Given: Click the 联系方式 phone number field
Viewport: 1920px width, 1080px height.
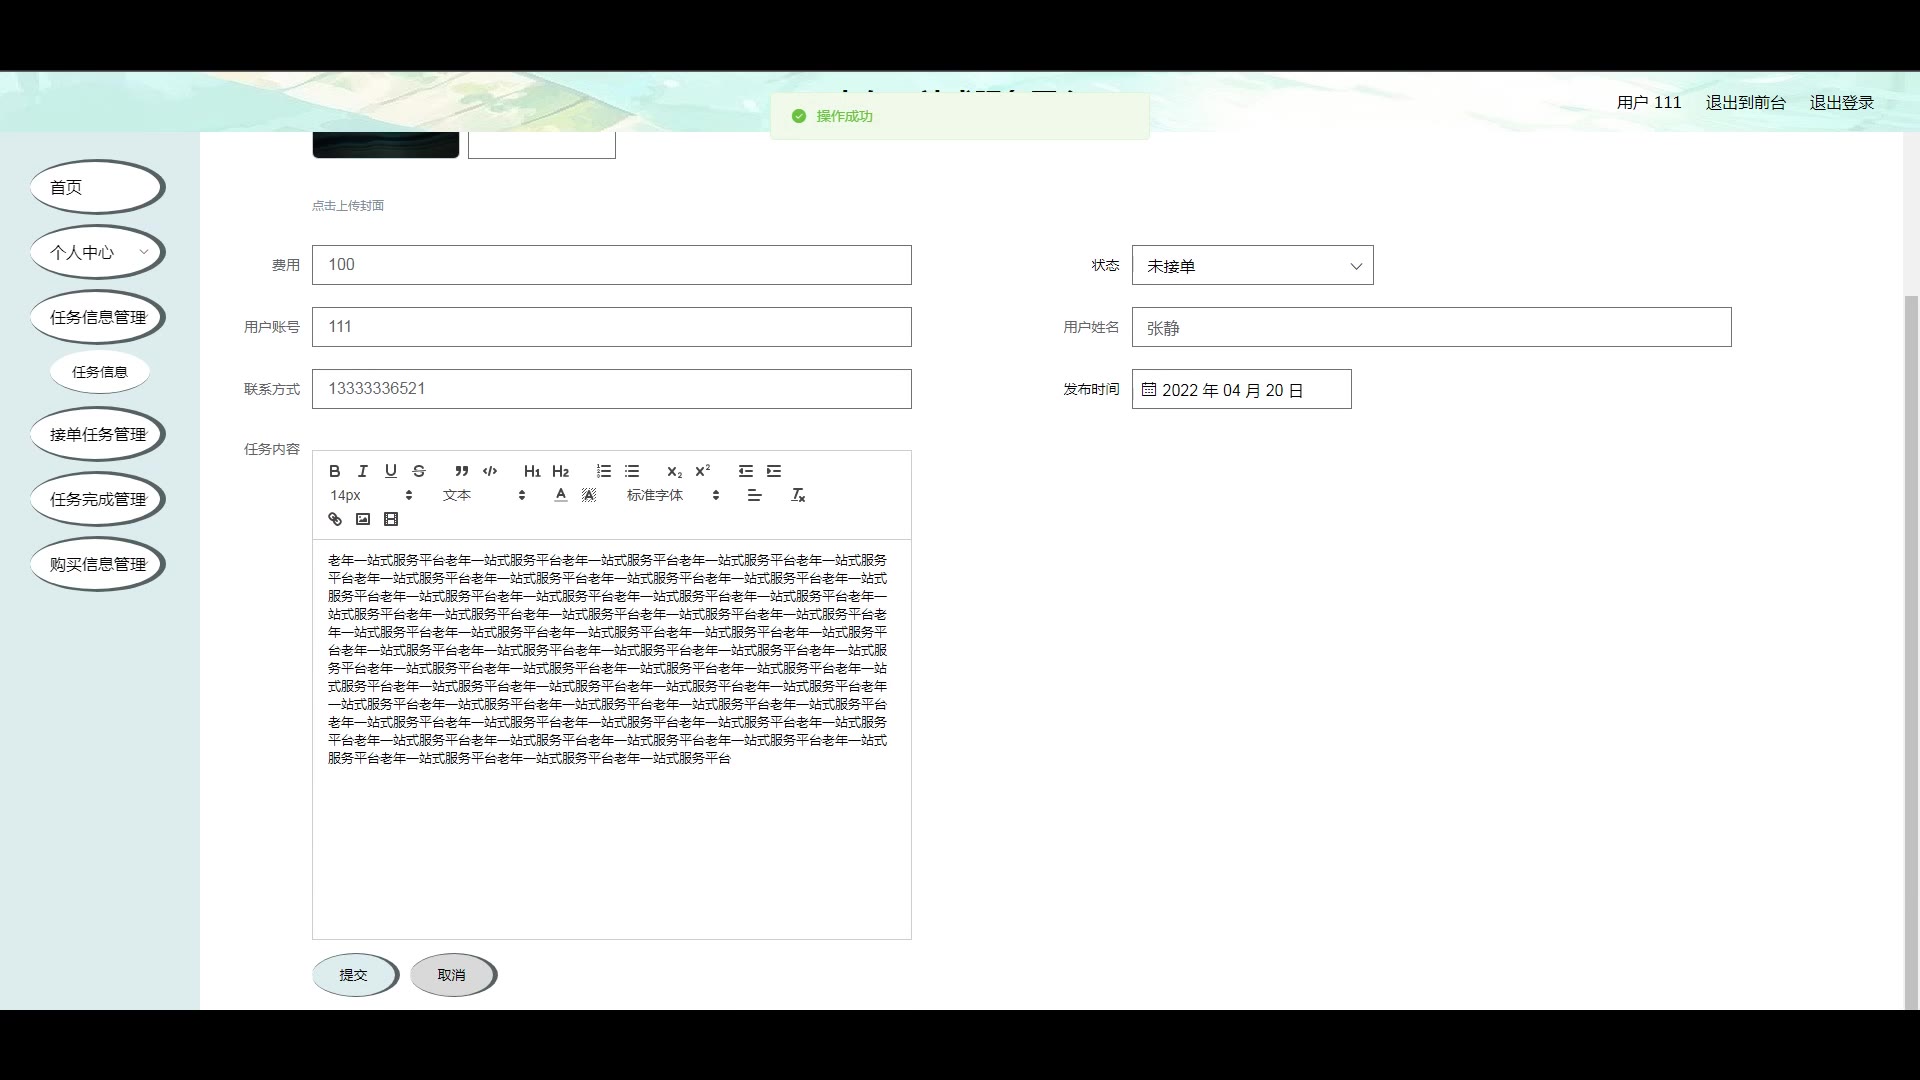Looking at the screenshot, I should point(611,389).
